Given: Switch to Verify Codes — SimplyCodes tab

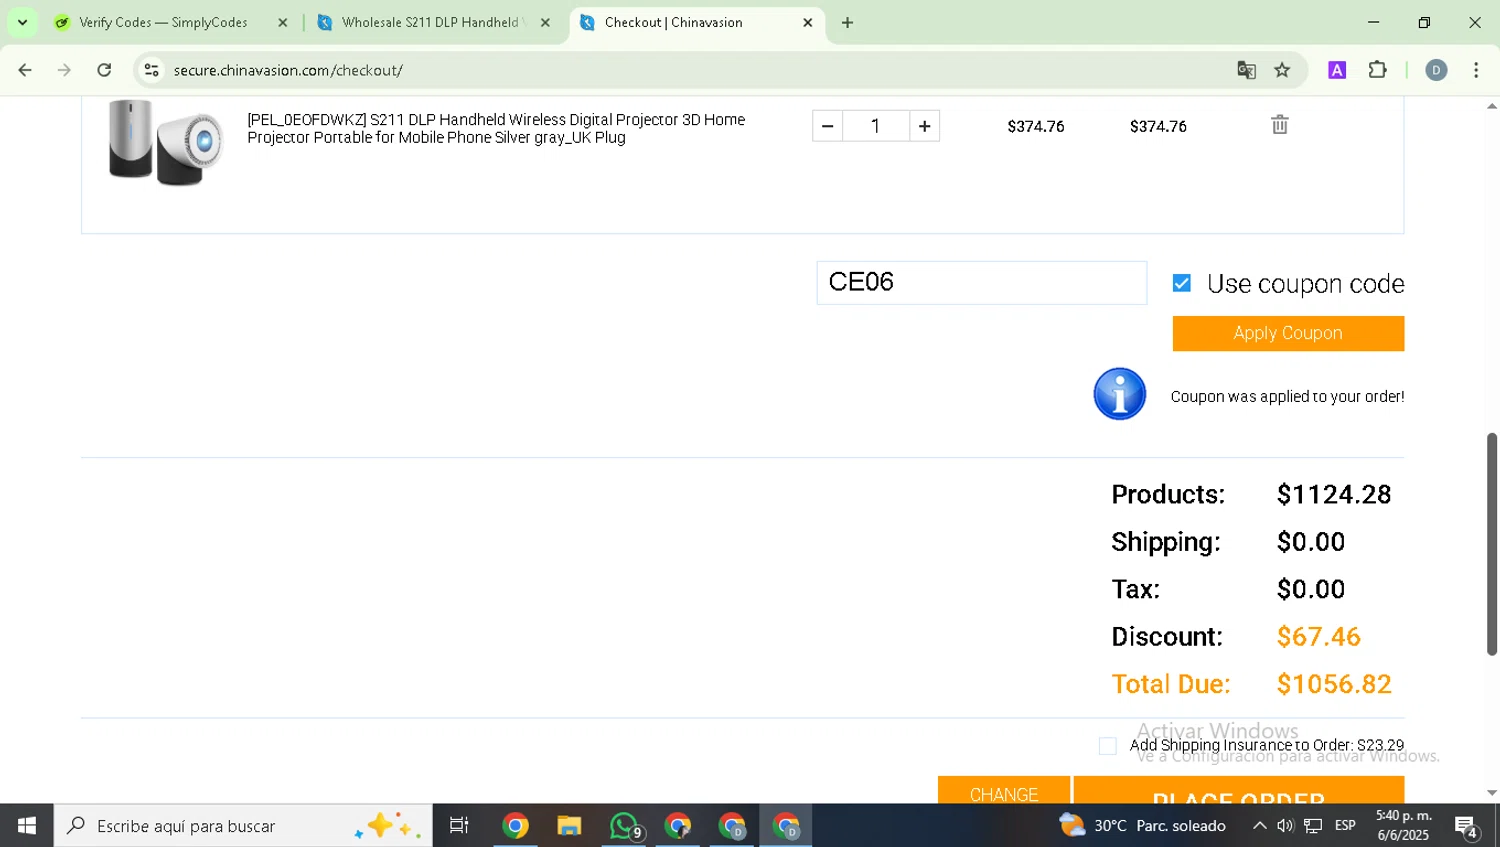Looking at the screenshot, I should (163, 22).
